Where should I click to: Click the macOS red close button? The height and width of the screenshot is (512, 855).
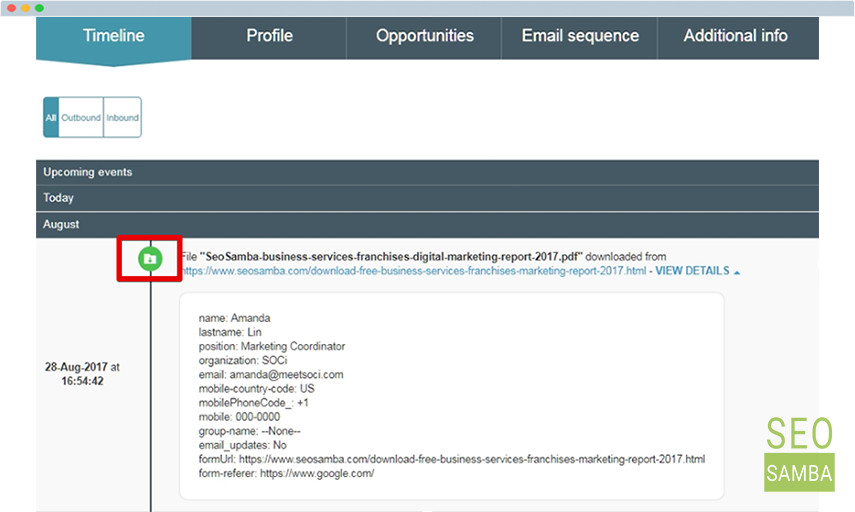[11, 8]
